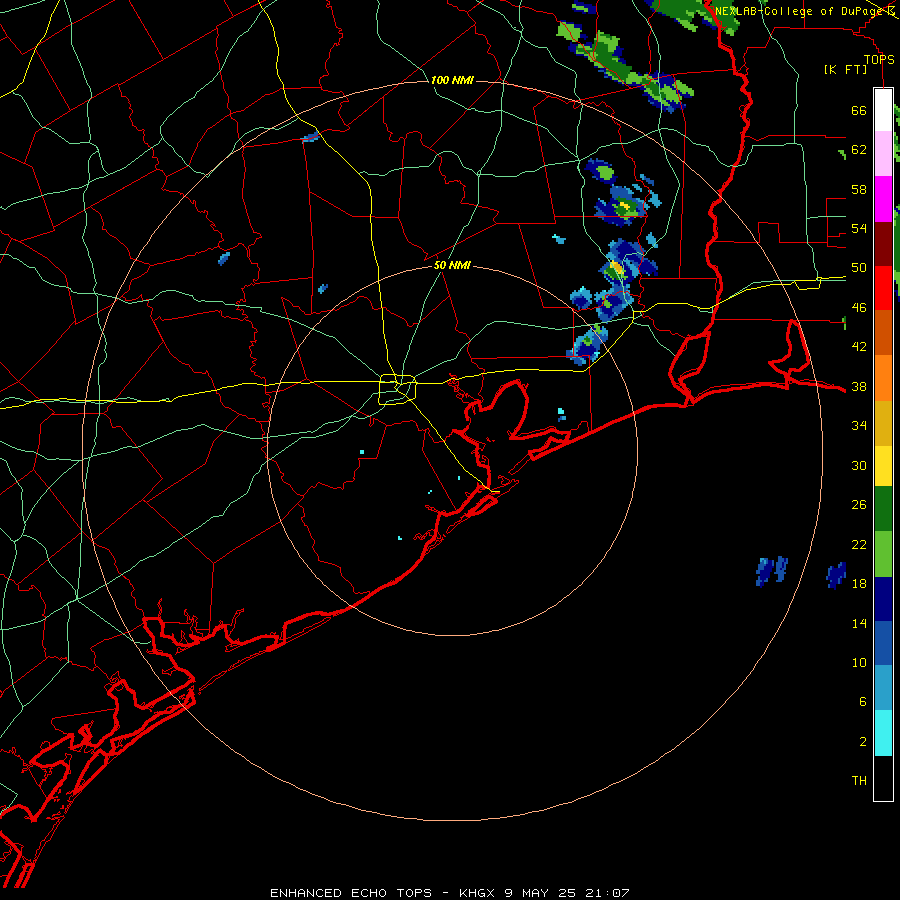Click the NEXLAB-College of DuPage credit text

(800, 11)
